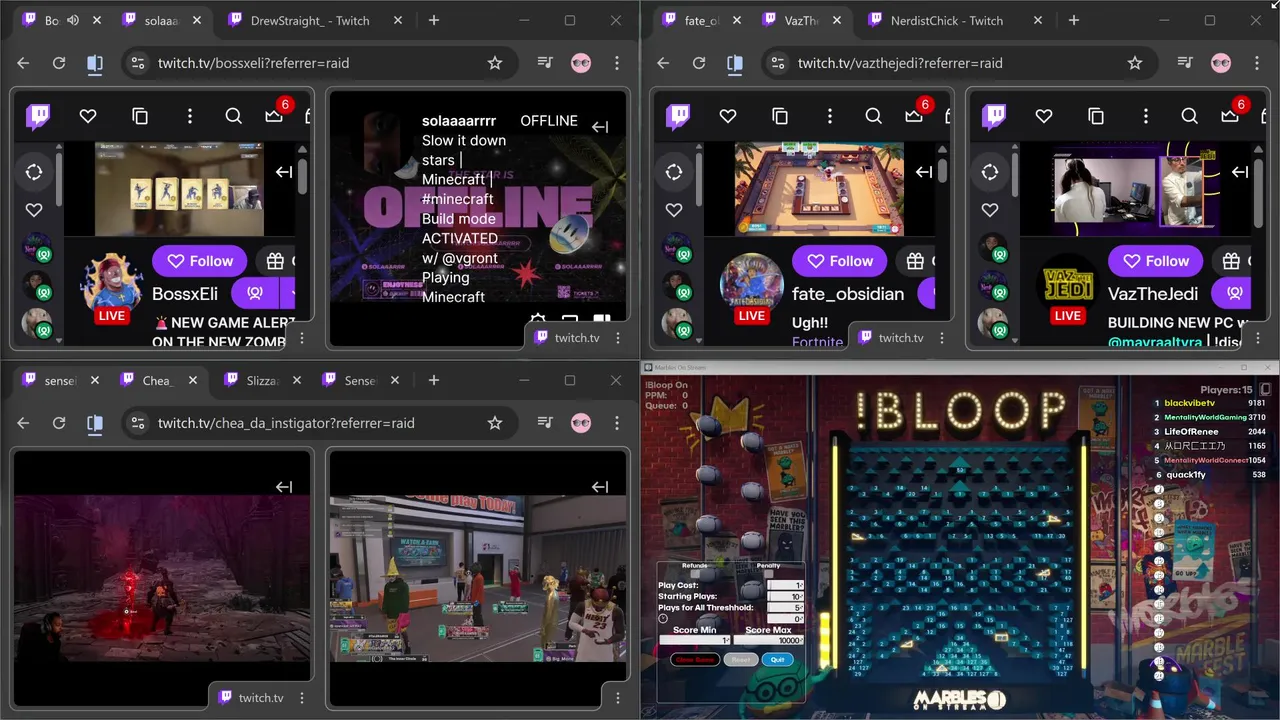This screenshot has height=720, width=1280.
Task: Open Following heart in fate_obsidian pane header
Action: pos(728,116)
